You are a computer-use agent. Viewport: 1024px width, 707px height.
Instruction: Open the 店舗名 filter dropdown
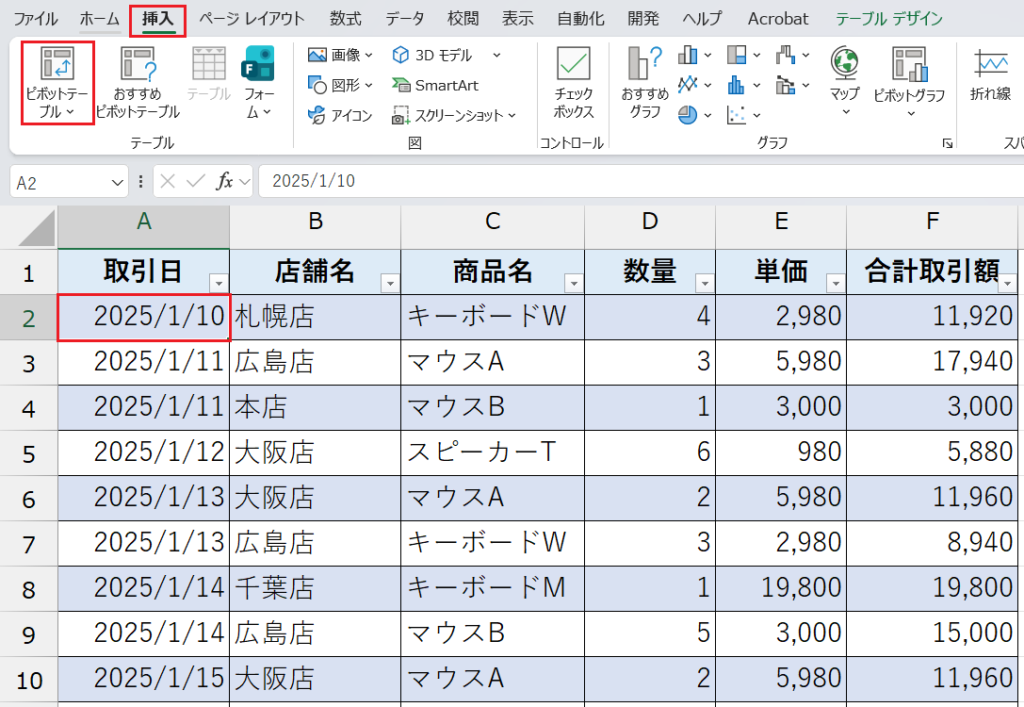click(390, 283)
